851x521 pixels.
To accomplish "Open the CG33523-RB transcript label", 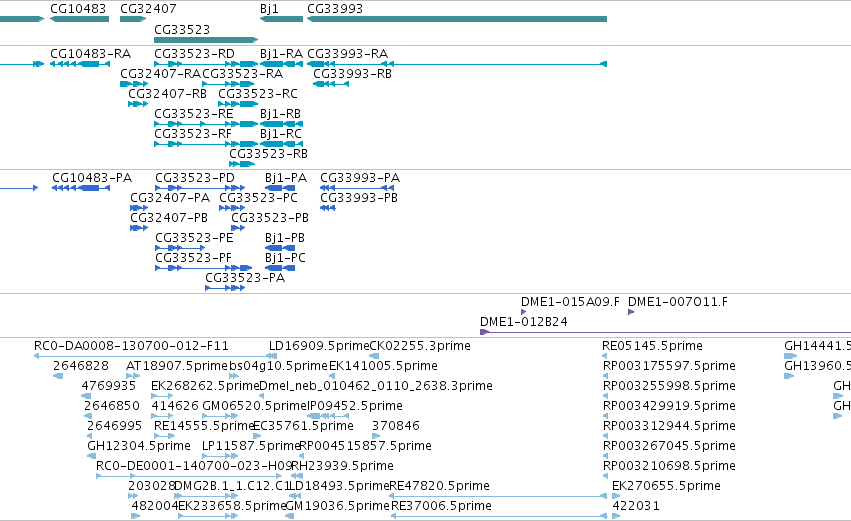I will 269,154.
